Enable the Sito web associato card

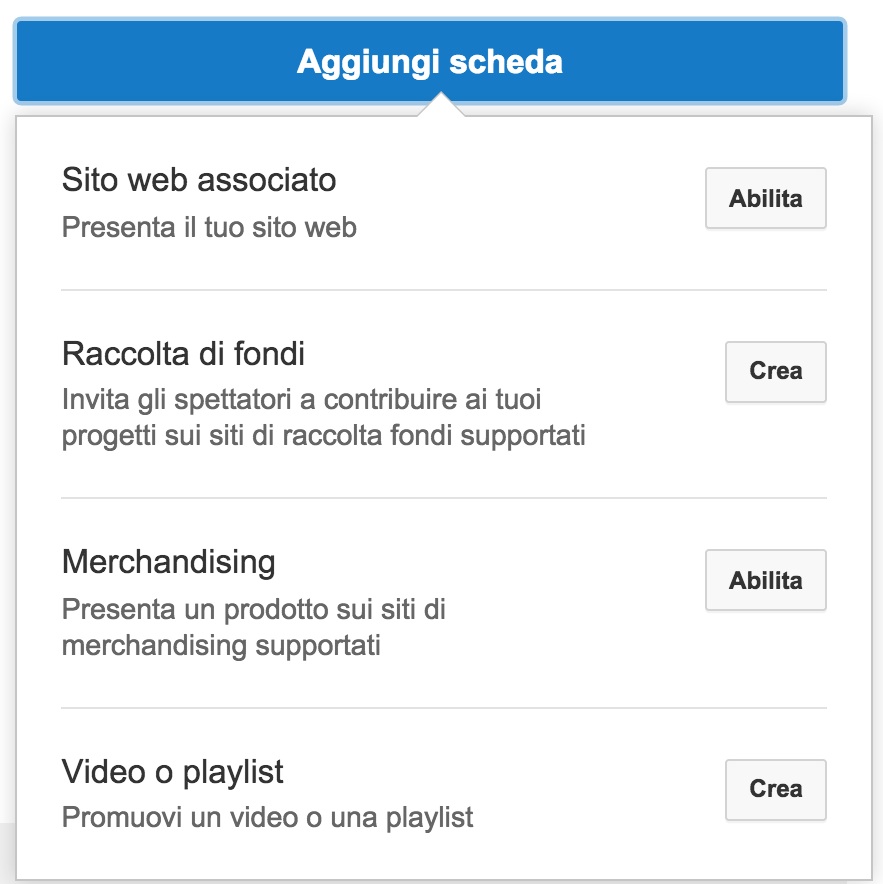coord(765,198)
